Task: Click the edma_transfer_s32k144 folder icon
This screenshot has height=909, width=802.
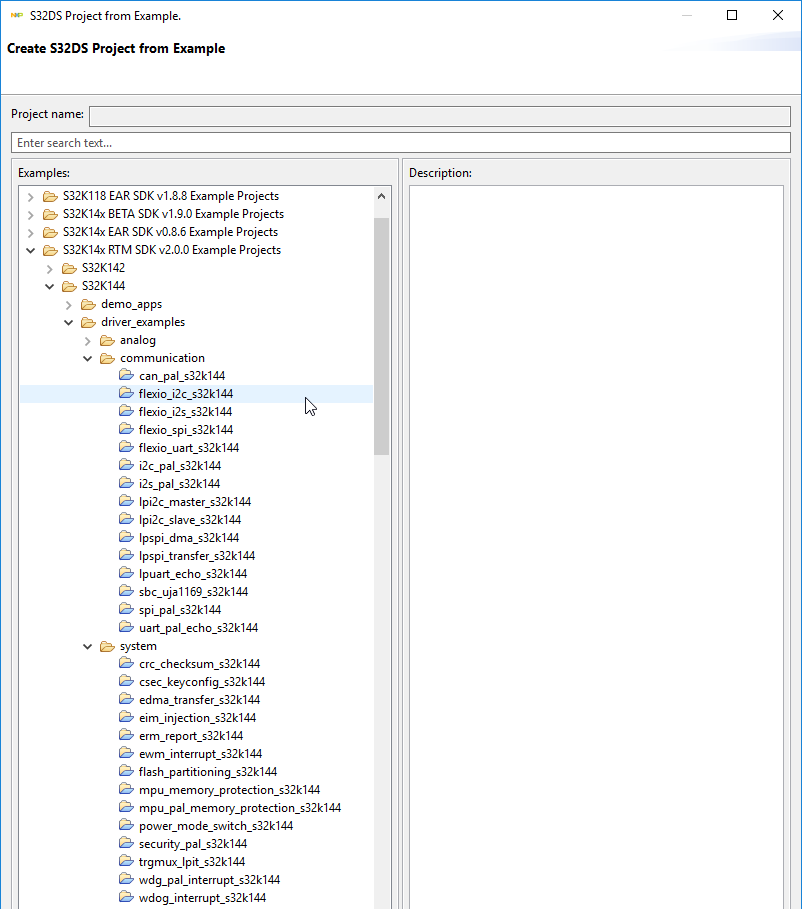Action: pos(126,699)
